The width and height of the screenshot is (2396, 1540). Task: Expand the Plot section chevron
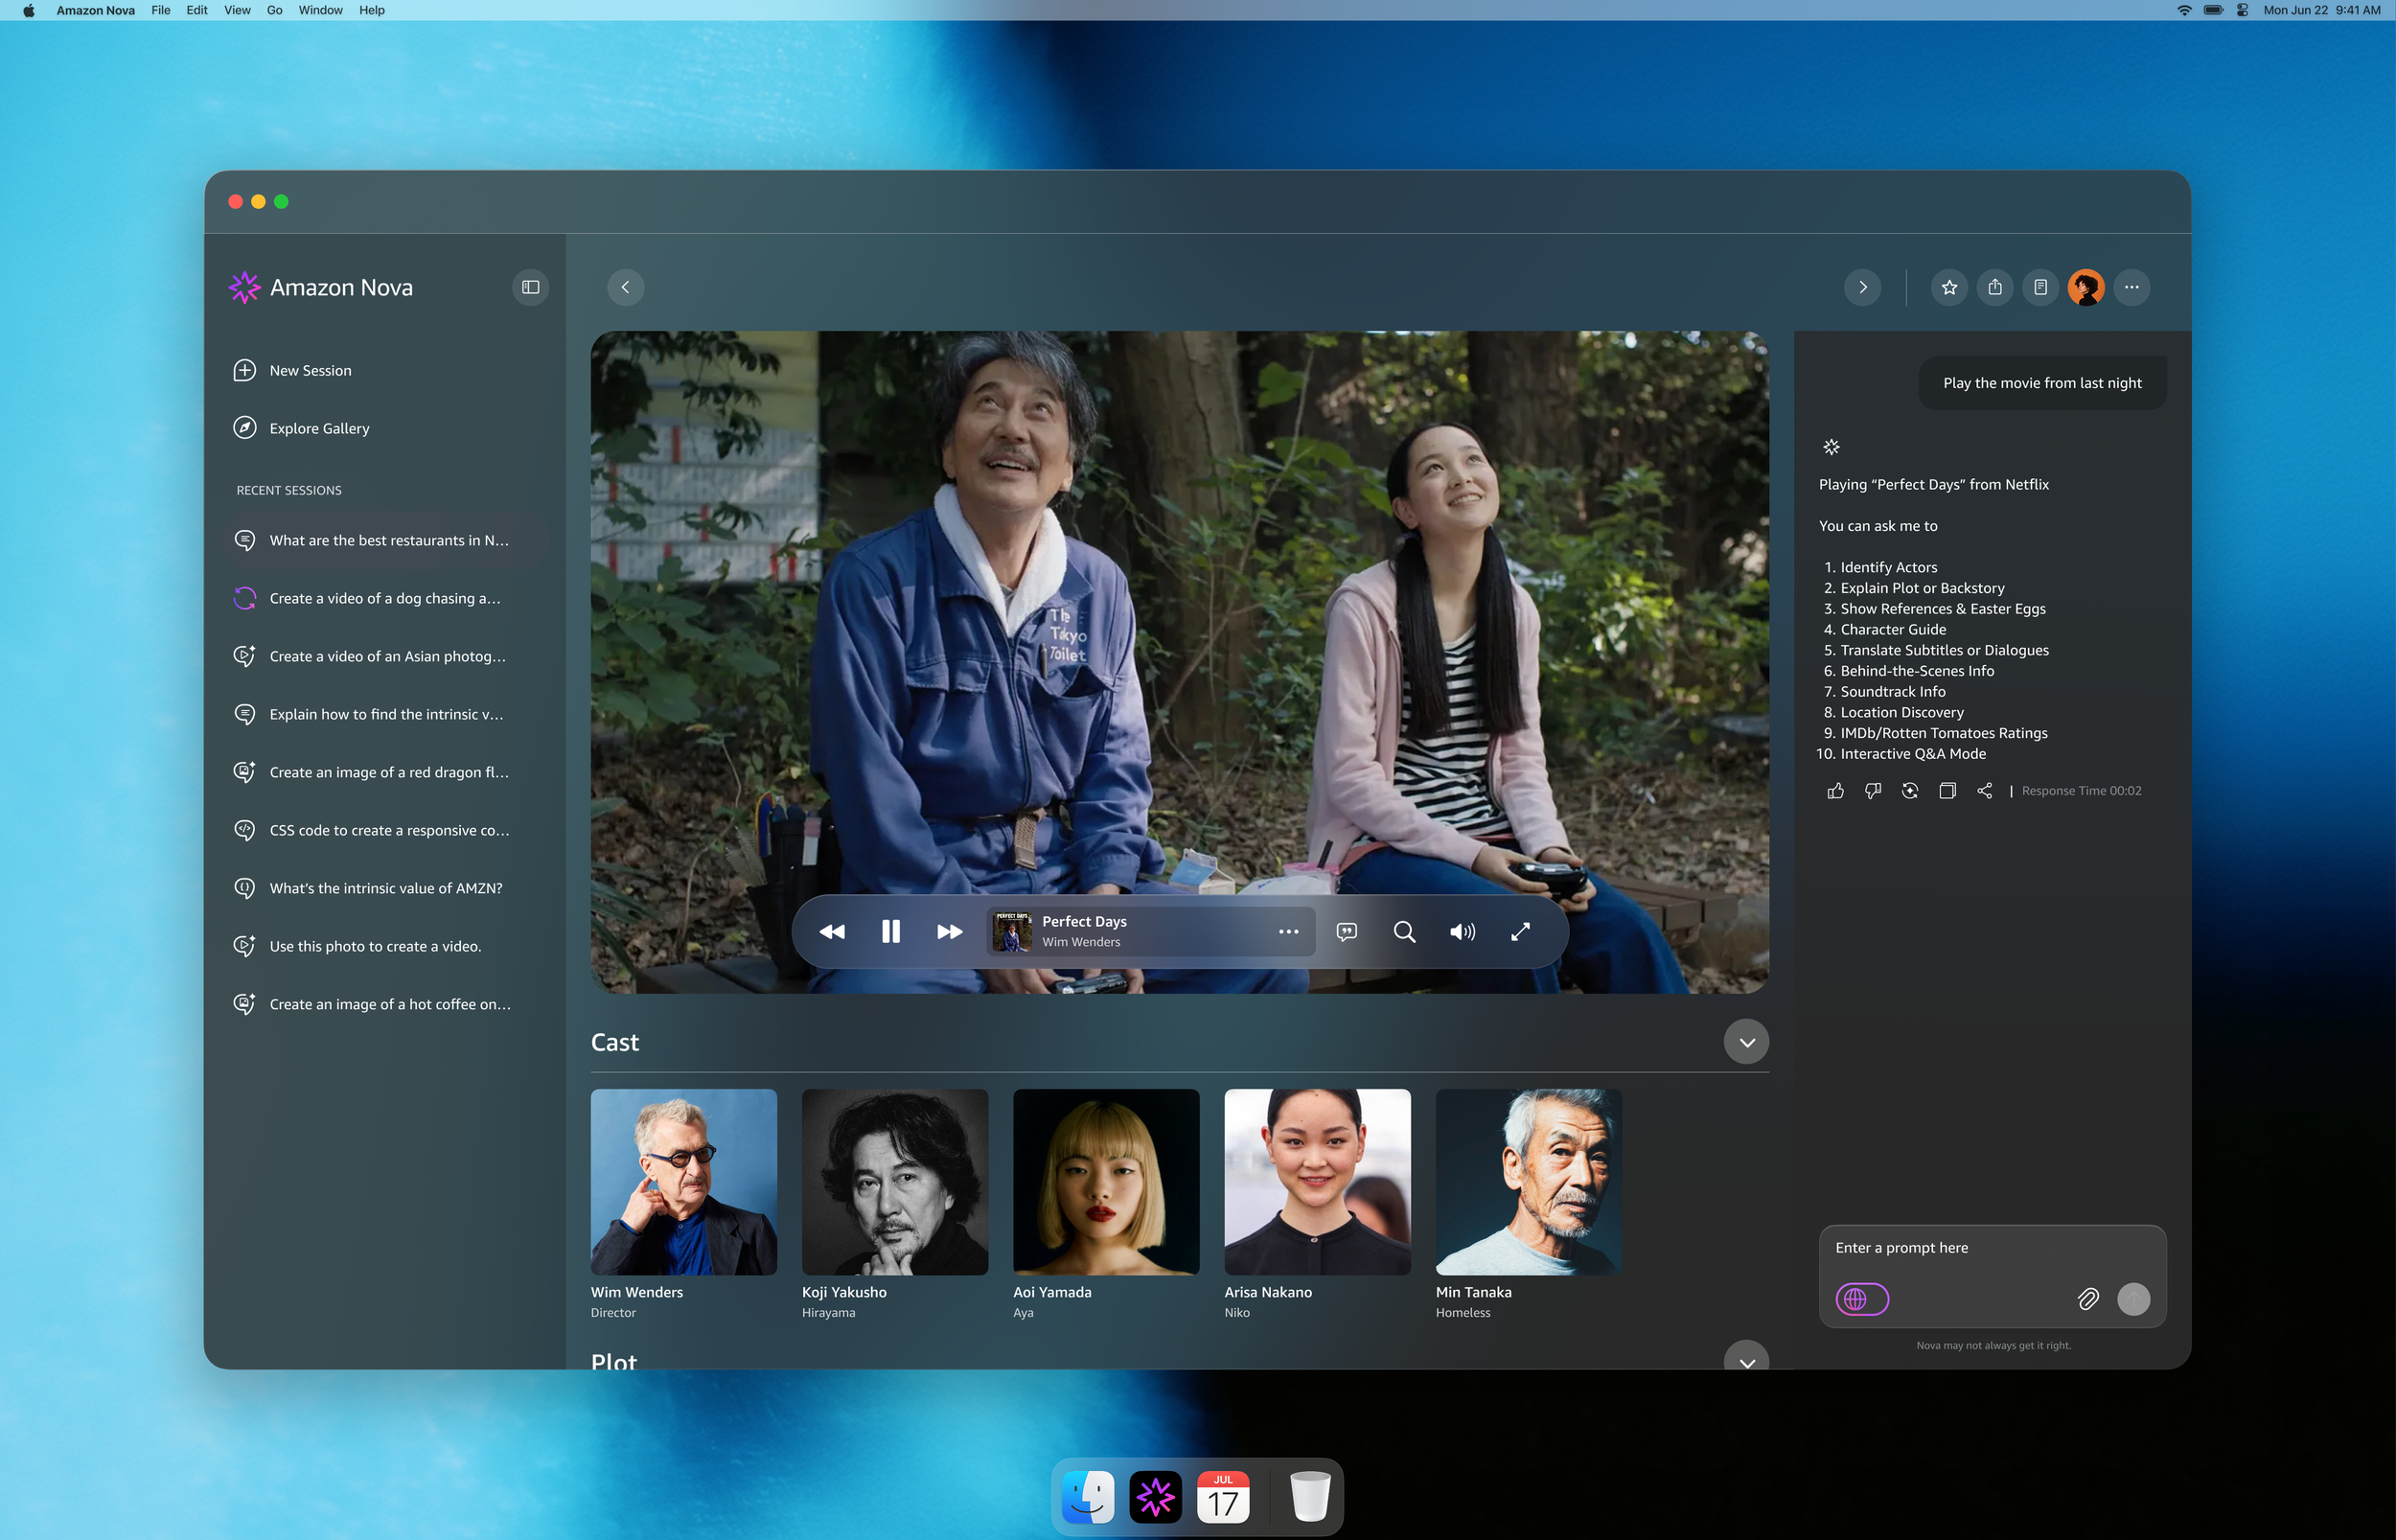click(x=1746, y=1358)
